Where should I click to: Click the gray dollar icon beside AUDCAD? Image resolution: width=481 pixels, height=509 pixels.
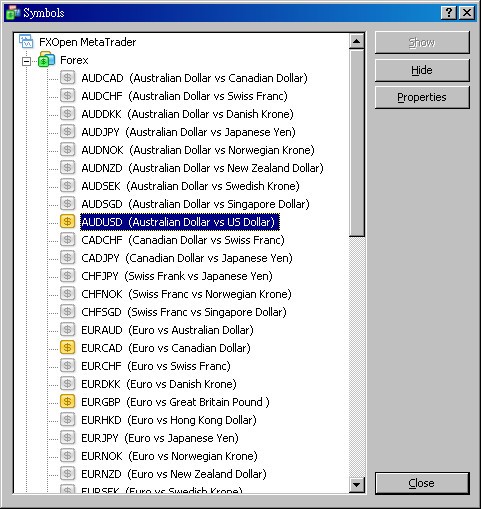coord(67,78)
